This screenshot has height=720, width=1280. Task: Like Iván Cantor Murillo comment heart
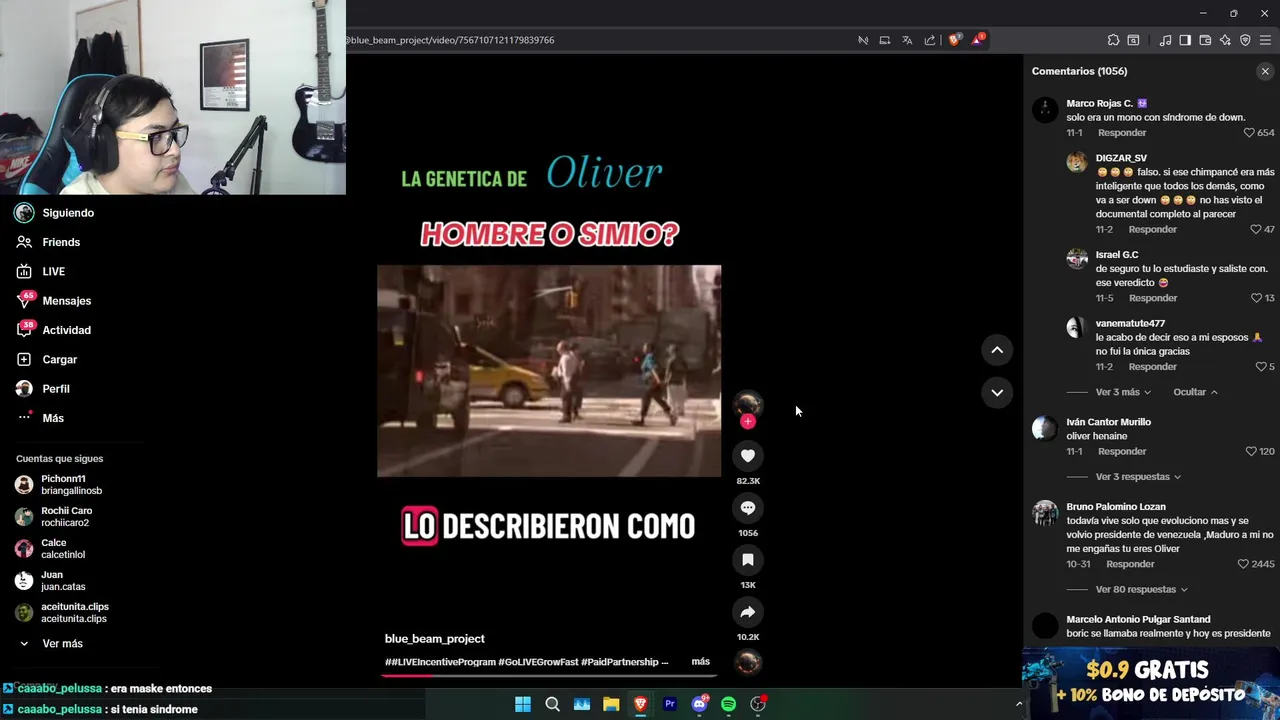coord(1250,452)
